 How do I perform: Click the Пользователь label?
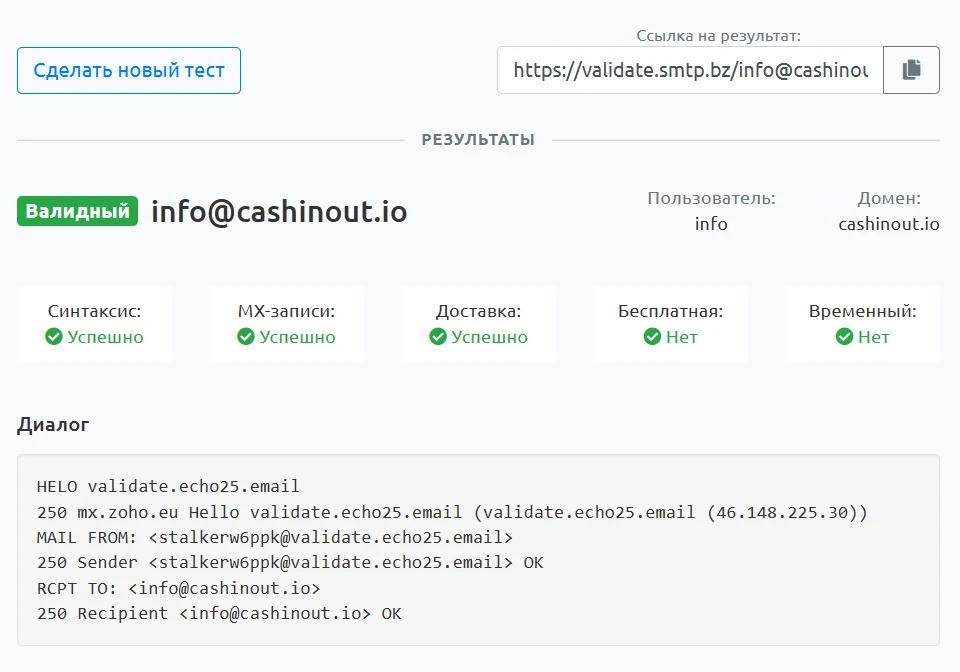pos(711,198)
